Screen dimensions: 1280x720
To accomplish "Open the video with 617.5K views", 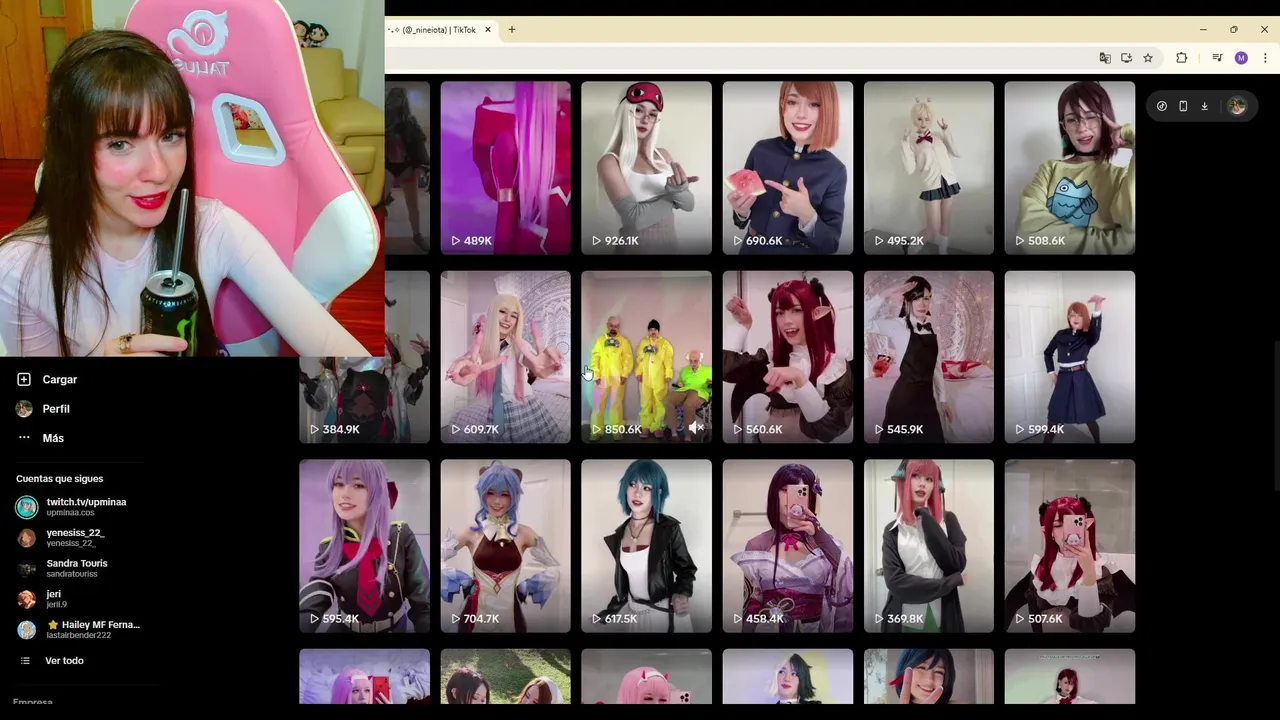I will pyautogui.click(x=647, y=546).
